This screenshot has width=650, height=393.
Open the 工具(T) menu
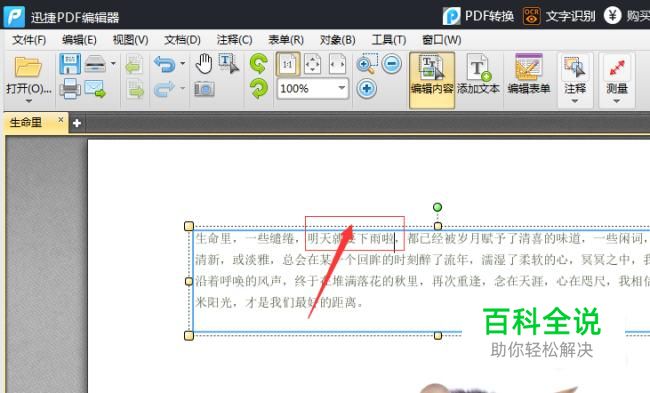388,40
